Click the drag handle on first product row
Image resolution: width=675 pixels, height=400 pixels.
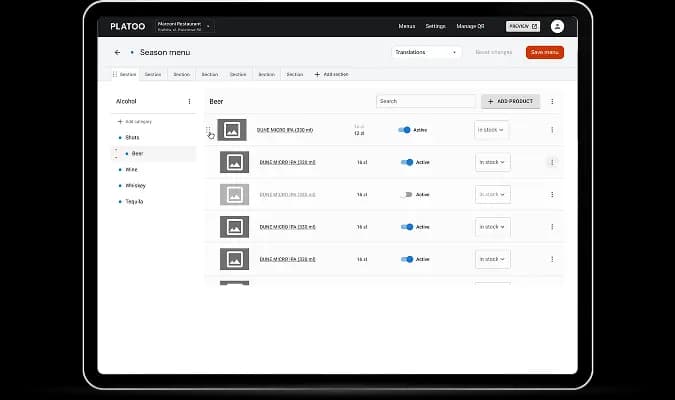coord(209,130)
